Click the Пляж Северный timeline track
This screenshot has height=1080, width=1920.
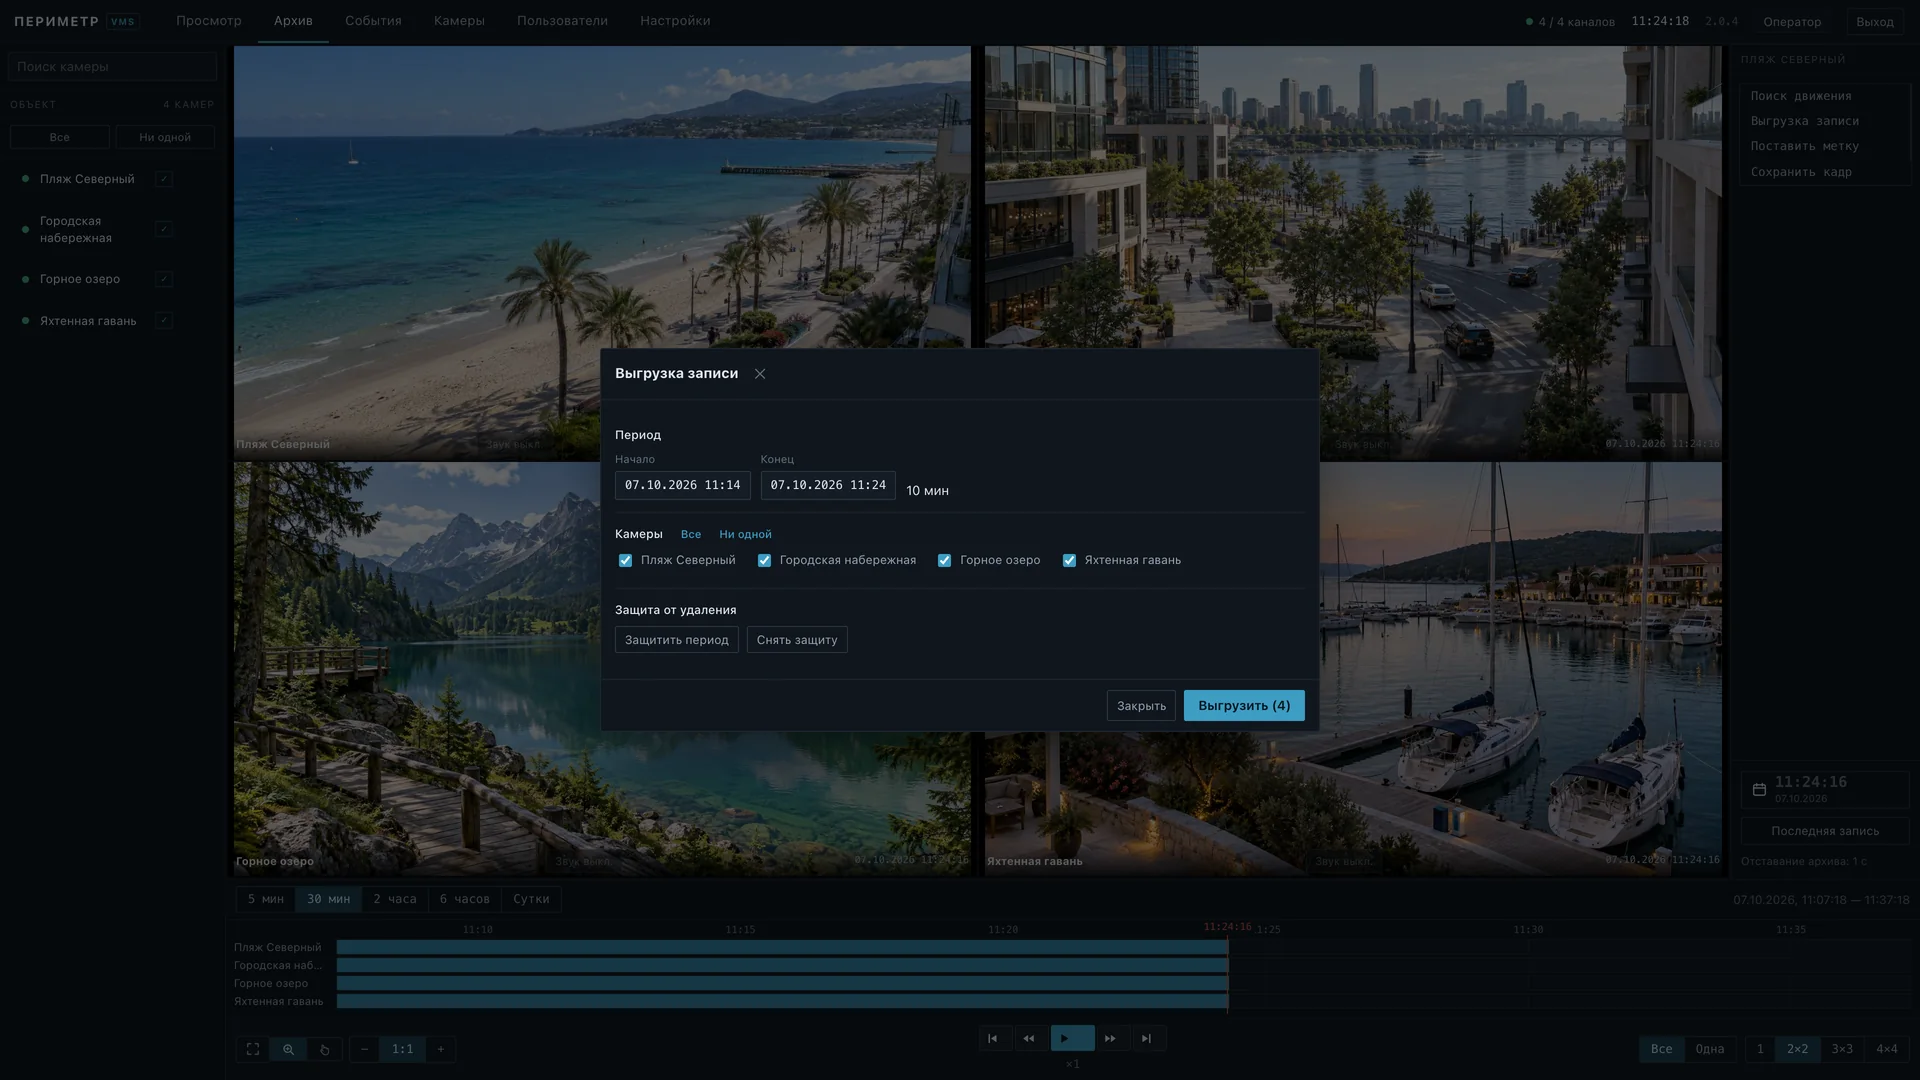click(781, 947)
